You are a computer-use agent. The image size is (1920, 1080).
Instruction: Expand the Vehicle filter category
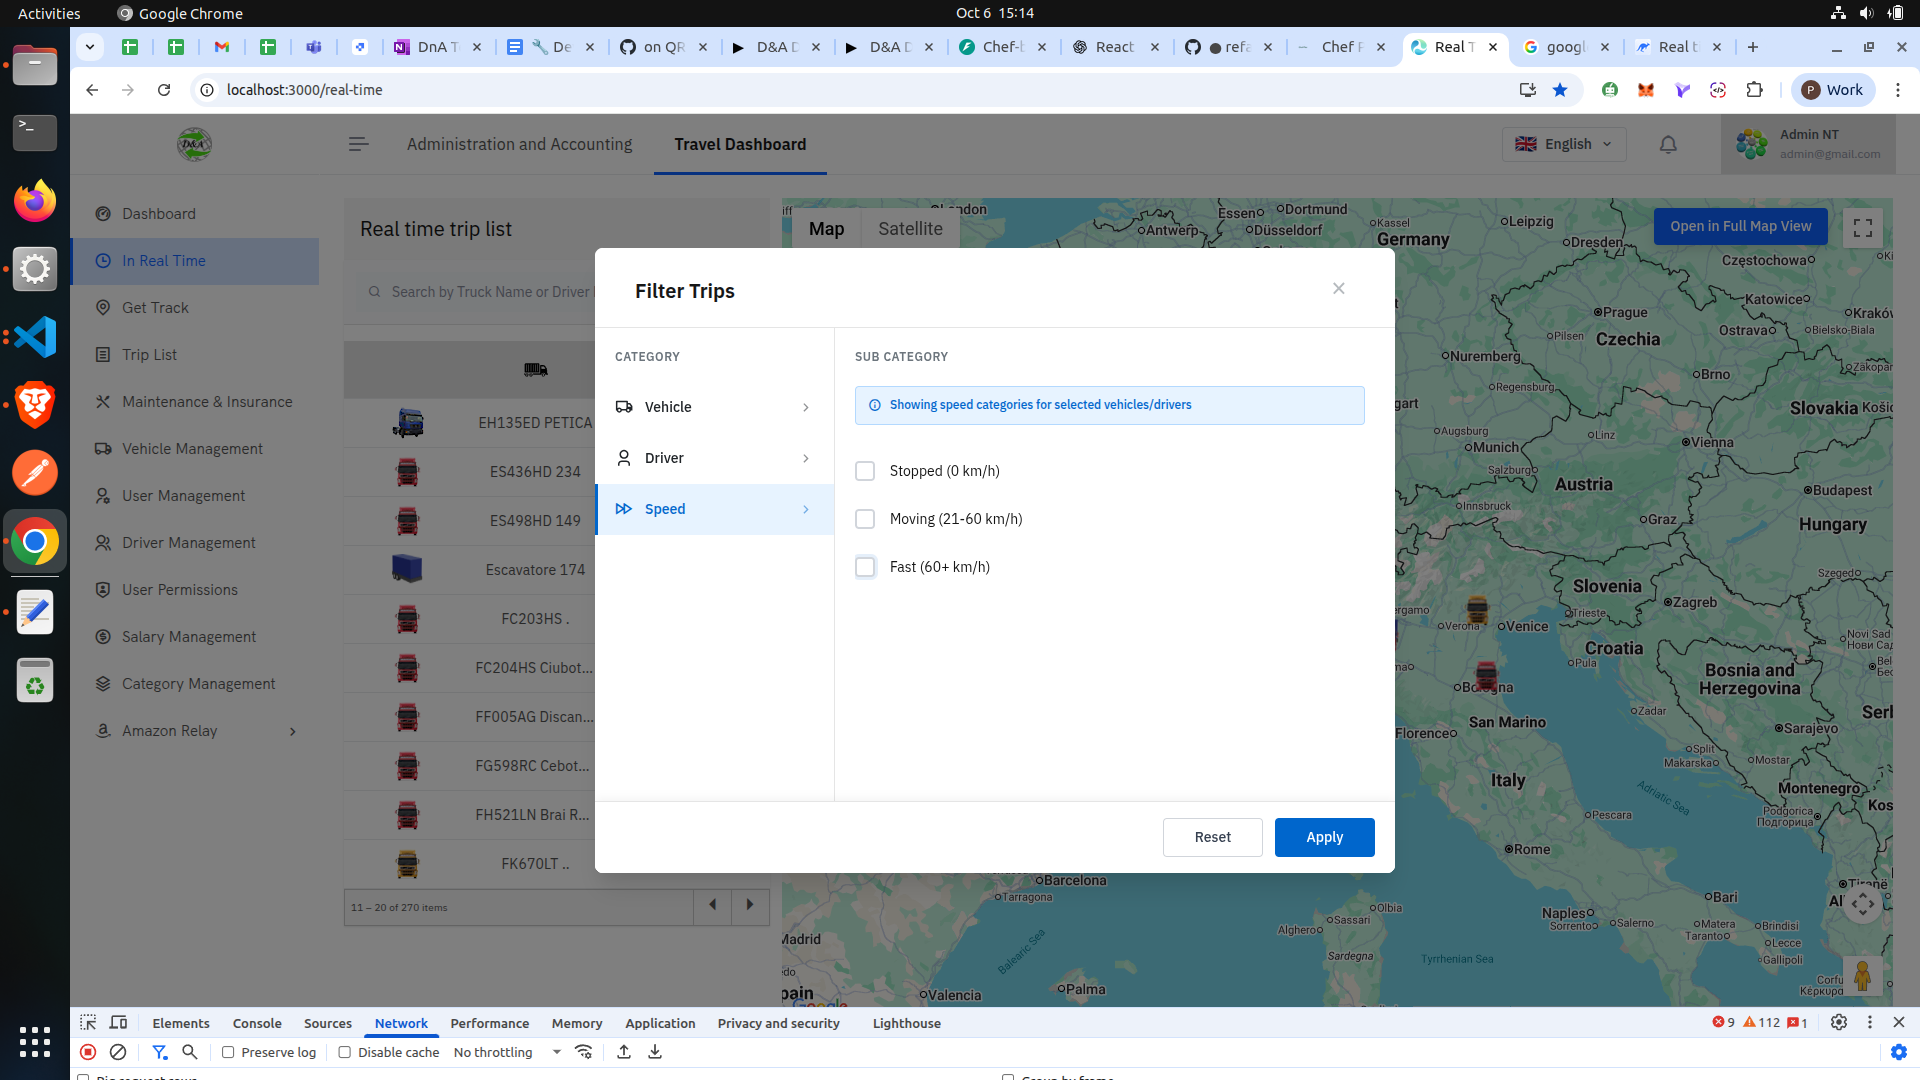pos(714,407)
